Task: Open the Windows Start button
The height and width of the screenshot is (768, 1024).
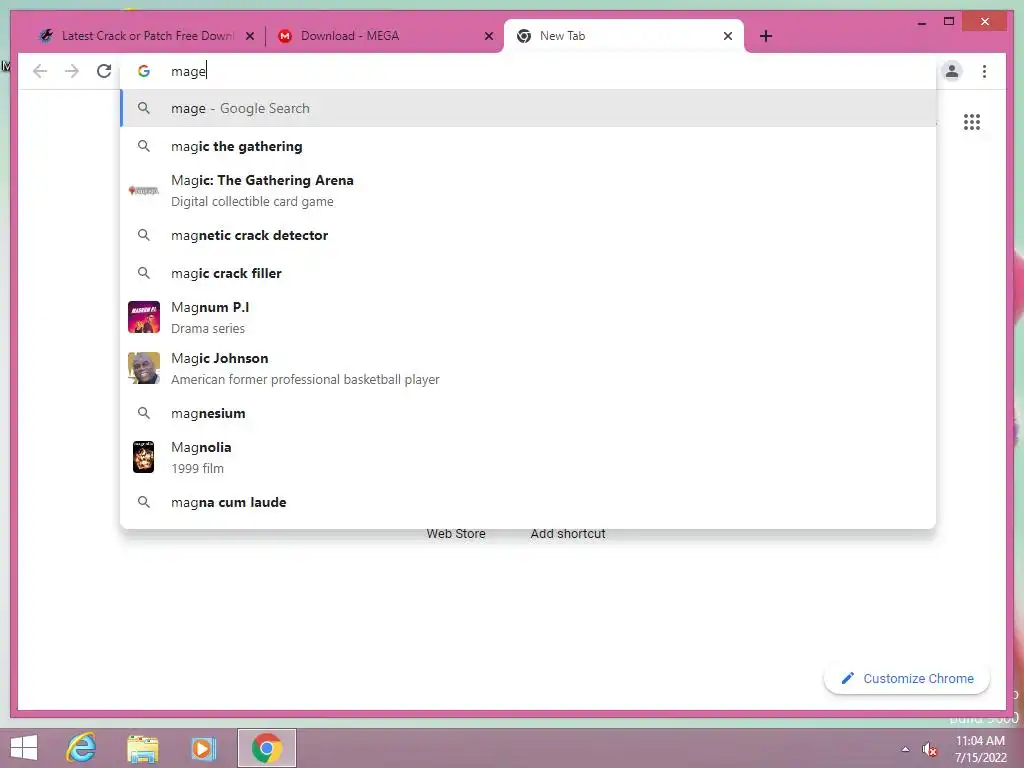Action: 24,748
